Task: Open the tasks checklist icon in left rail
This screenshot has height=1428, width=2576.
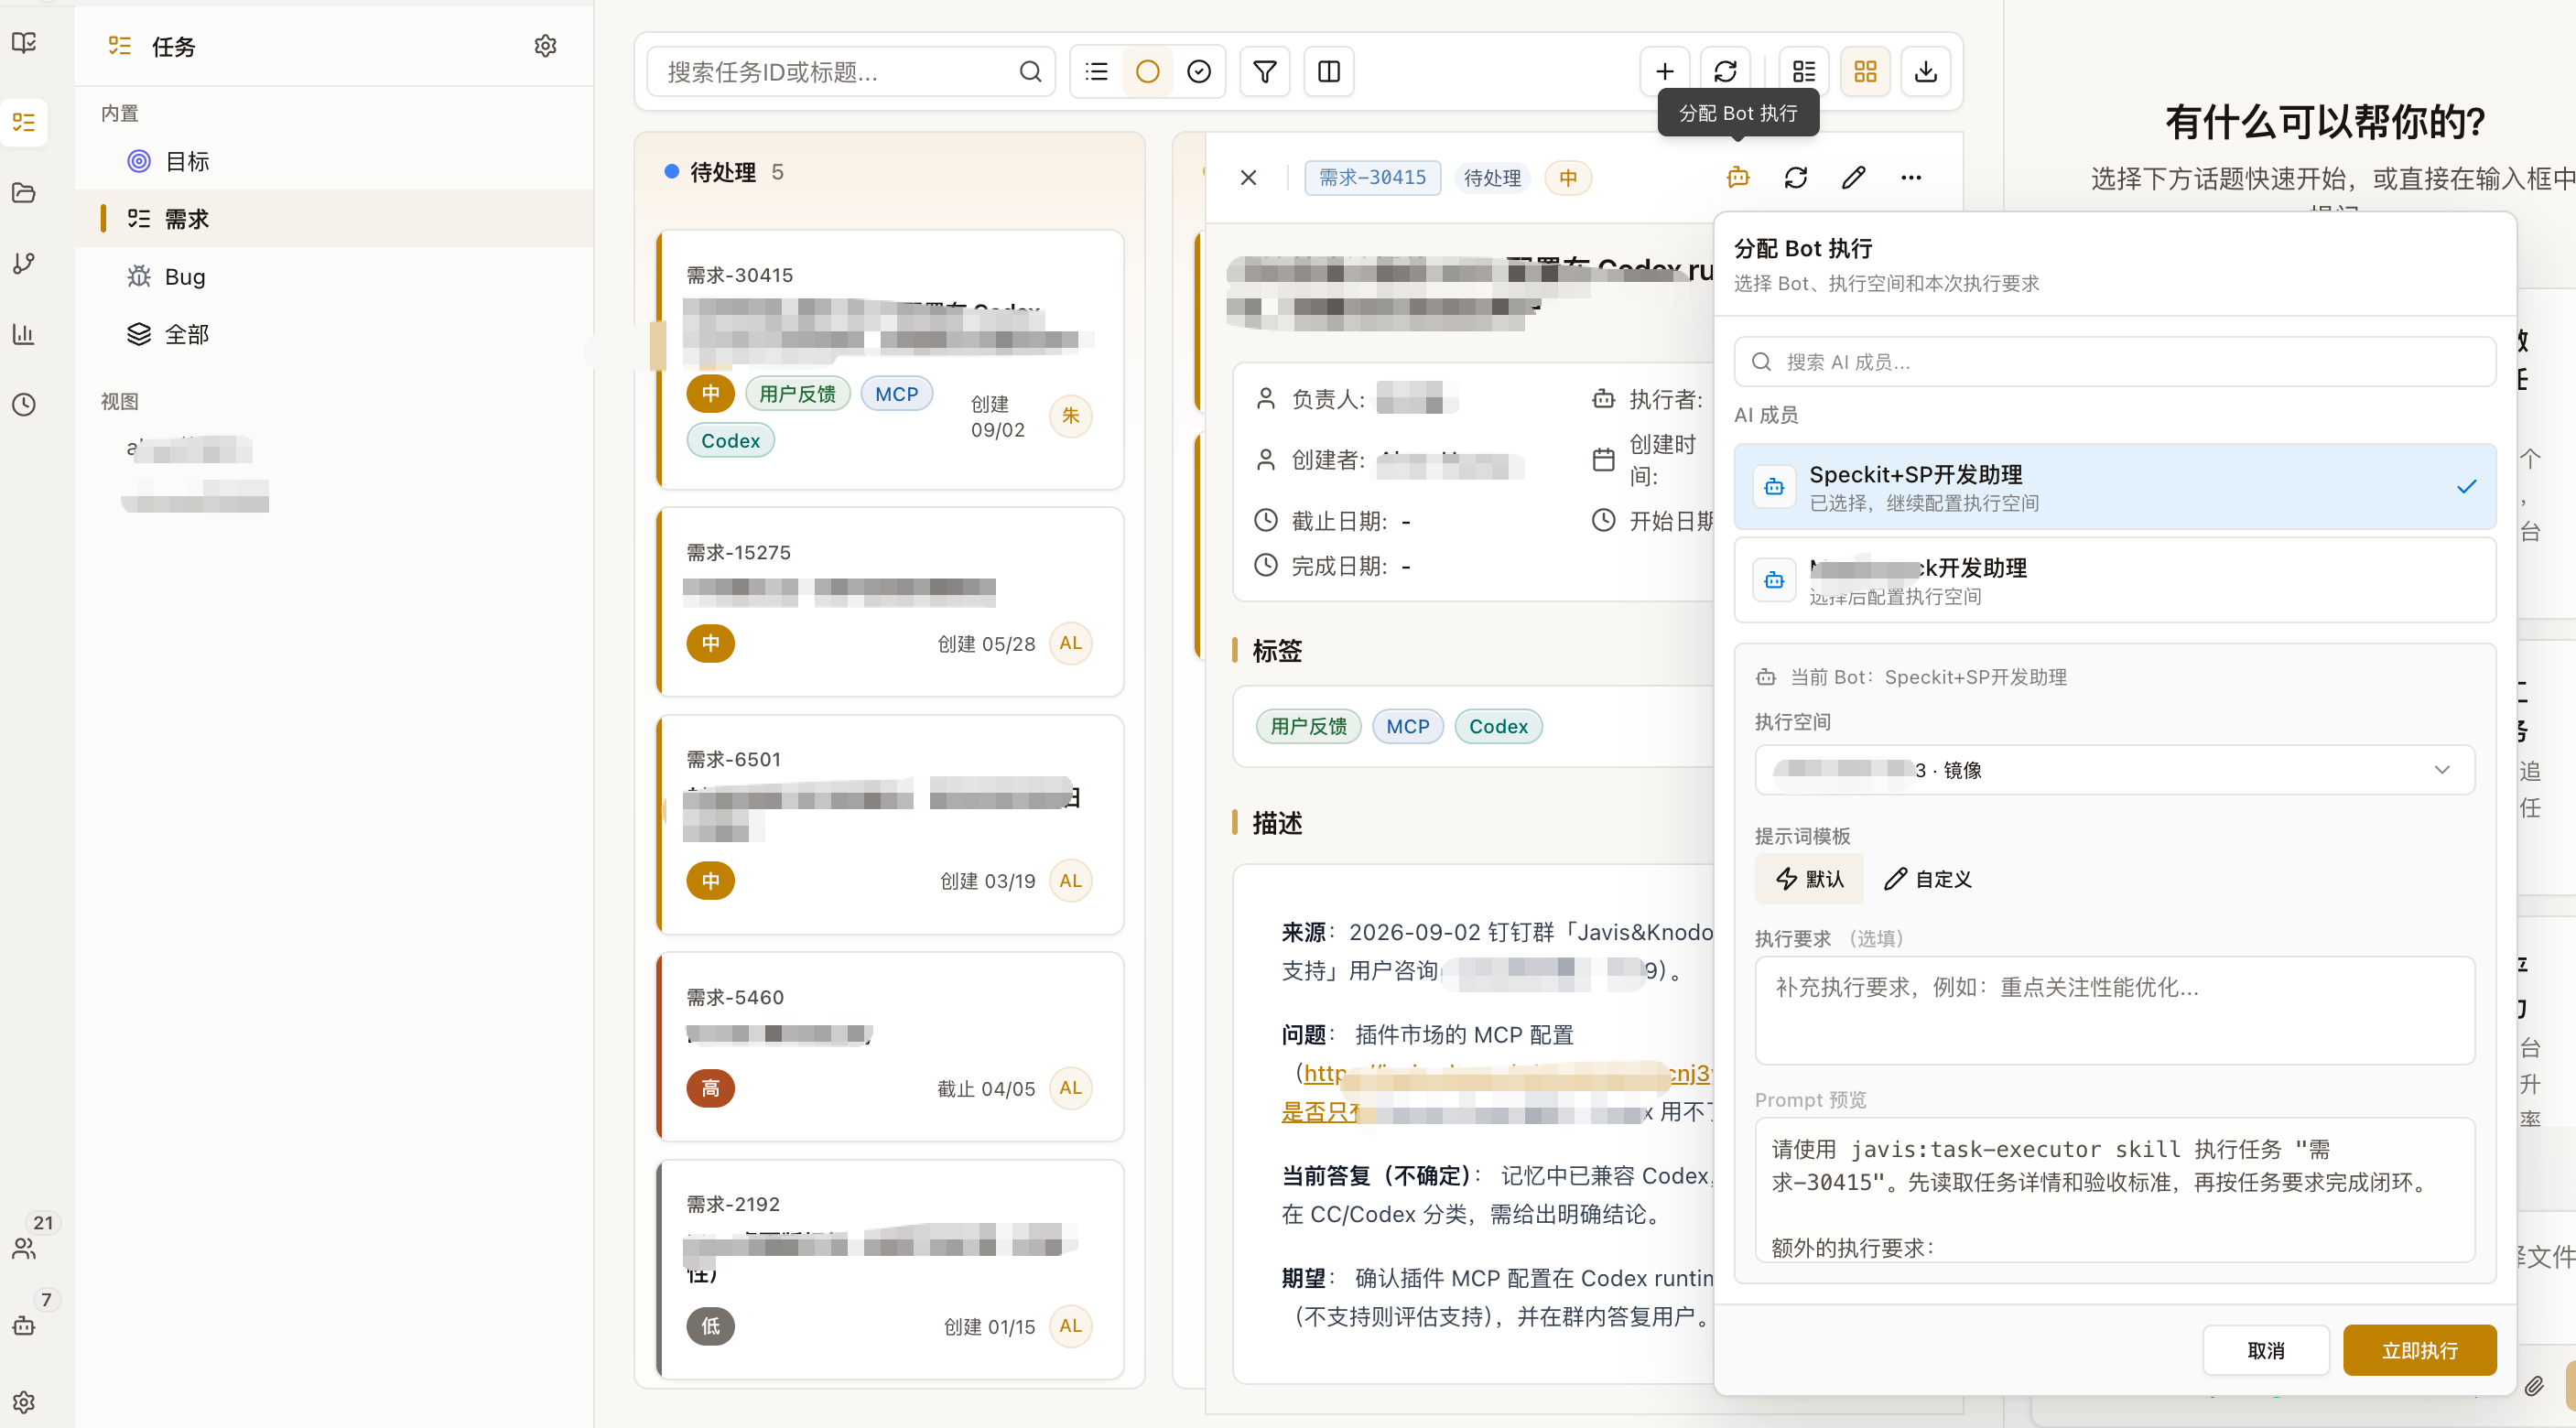Action: pos(24,122)
